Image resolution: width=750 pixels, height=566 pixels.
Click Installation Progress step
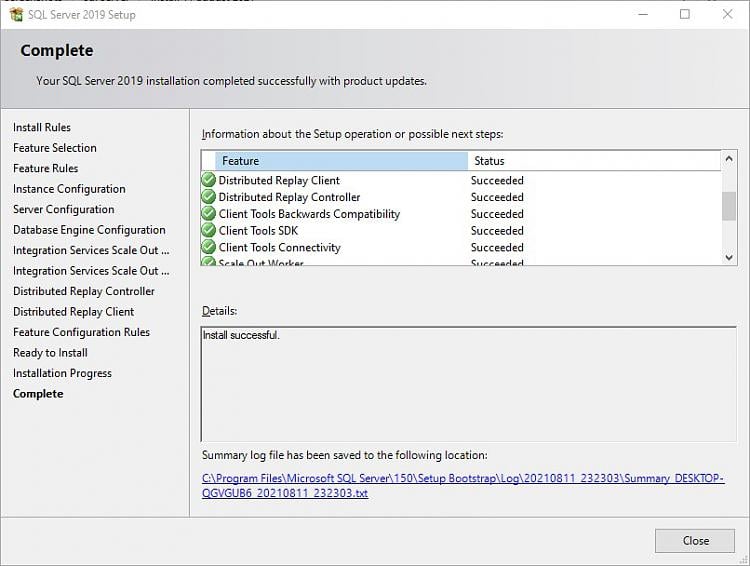click(62, 373)
